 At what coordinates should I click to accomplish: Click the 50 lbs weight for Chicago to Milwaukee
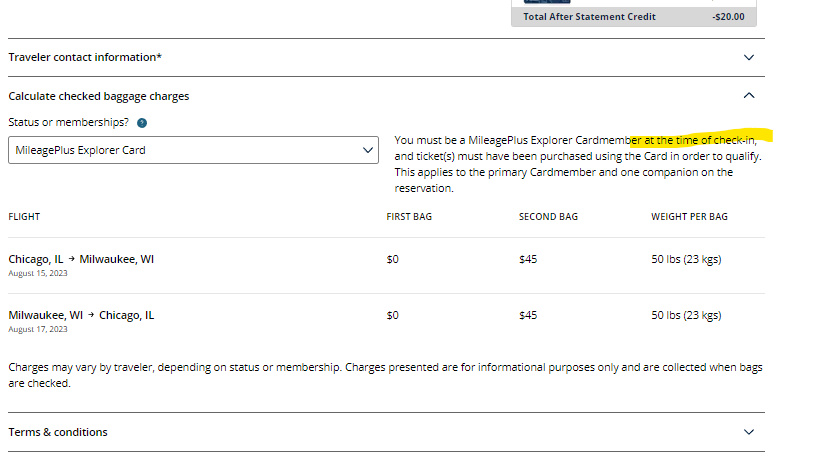pyautogui.click(x=686, y=259)
